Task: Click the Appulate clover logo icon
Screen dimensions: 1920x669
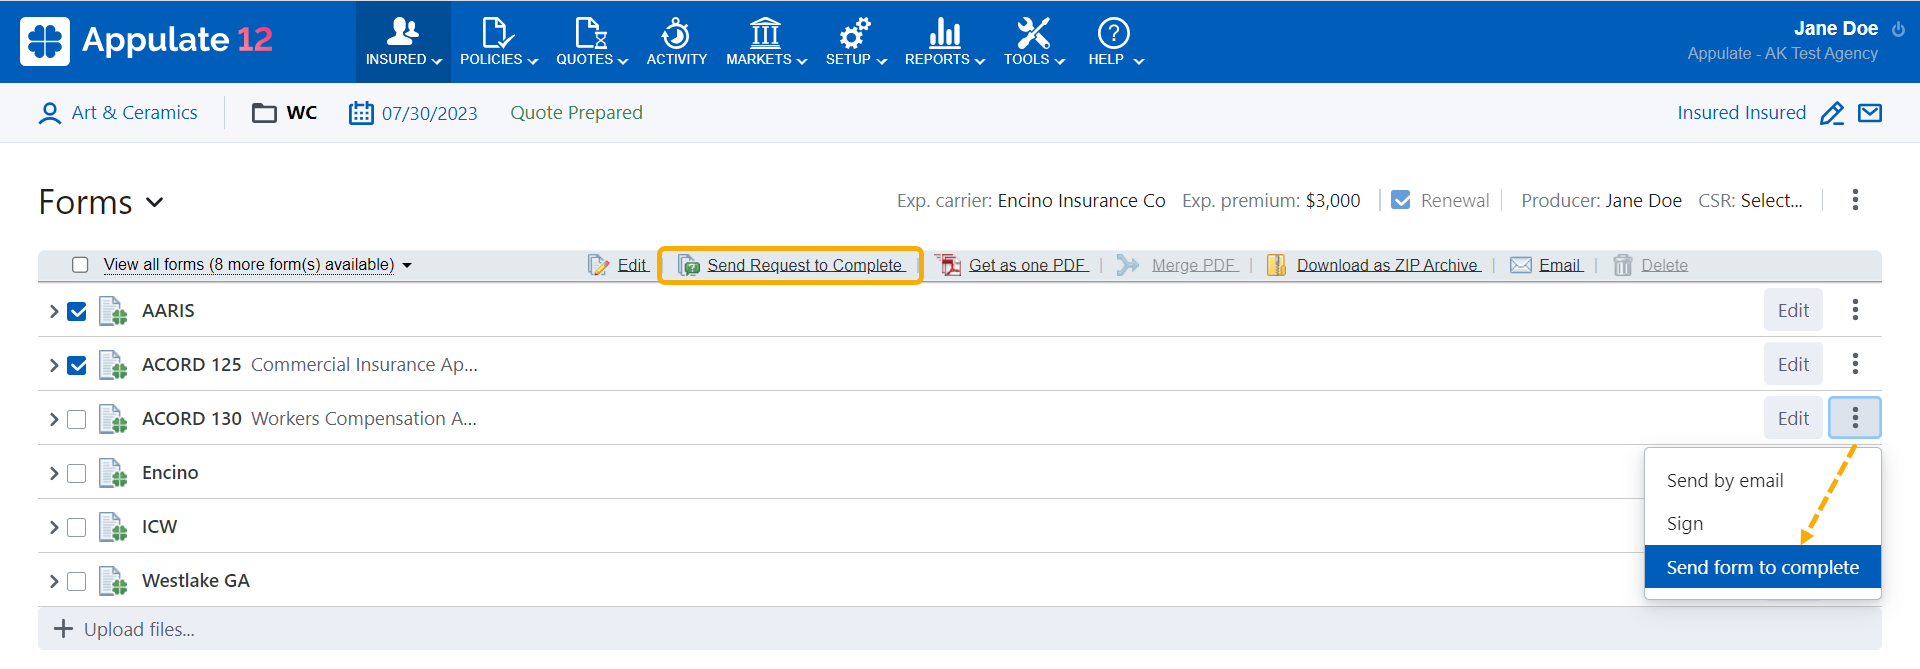Action: click(45, 41)
